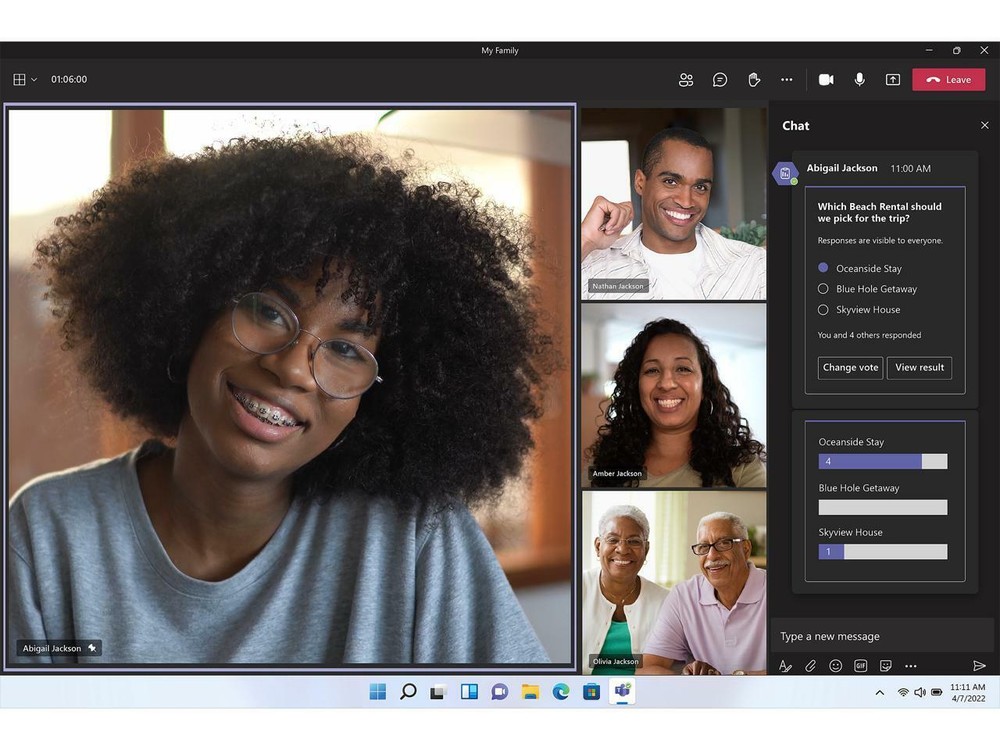Viewport: 1000px width, 750px height.
Task: Click the Oceanside Stay result bar
Action: pos(882,462)
